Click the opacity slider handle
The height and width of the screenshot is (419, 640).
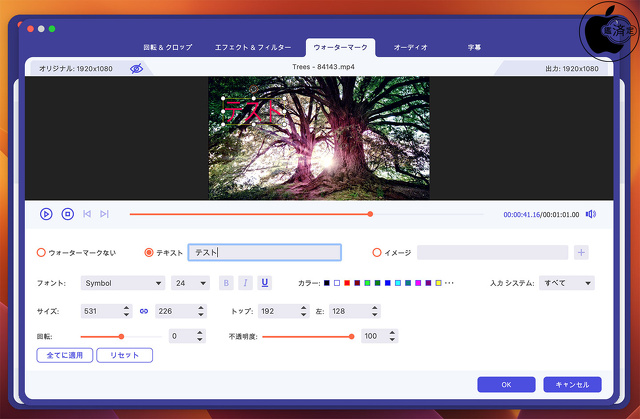click(351, 337)
